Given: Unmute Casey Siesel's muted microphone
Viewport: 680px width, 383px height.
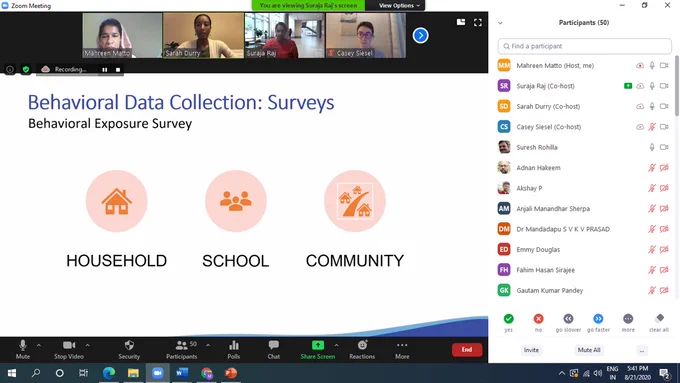Looking at the screenshot, I should [x=652, y=127].
